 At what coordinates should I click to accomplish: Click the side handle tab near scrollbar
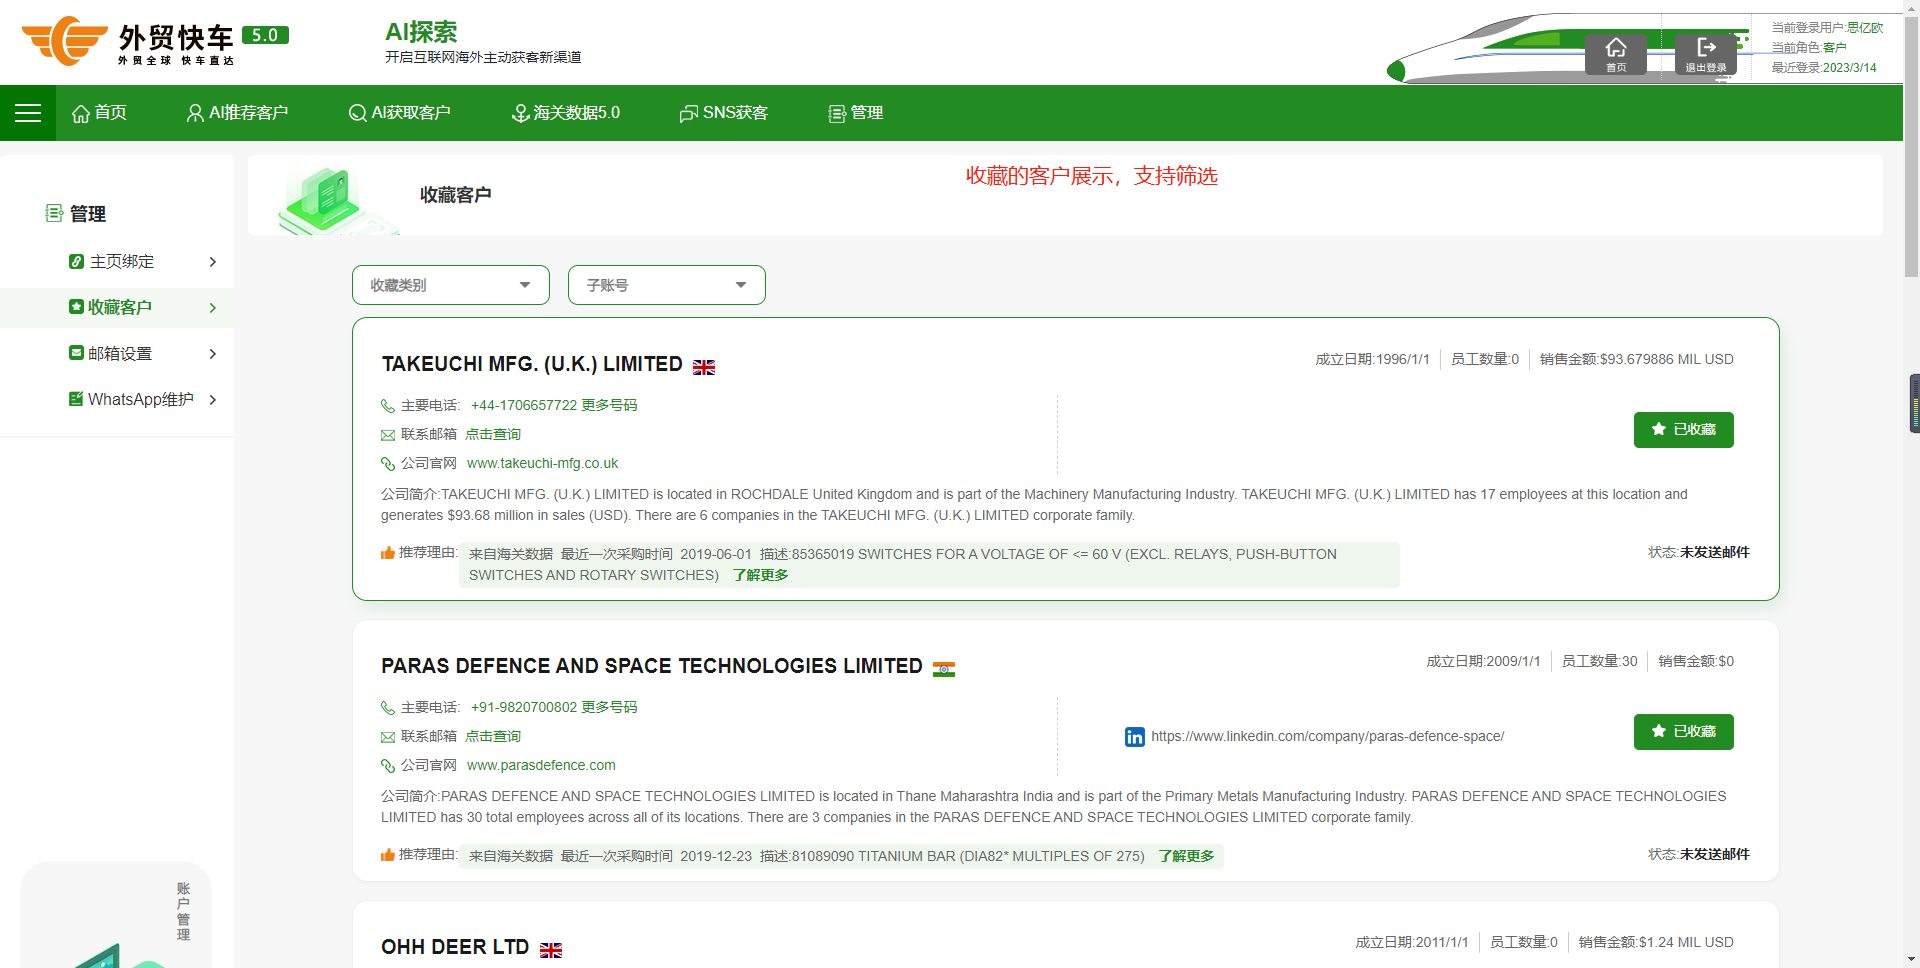pos(1914,403)
